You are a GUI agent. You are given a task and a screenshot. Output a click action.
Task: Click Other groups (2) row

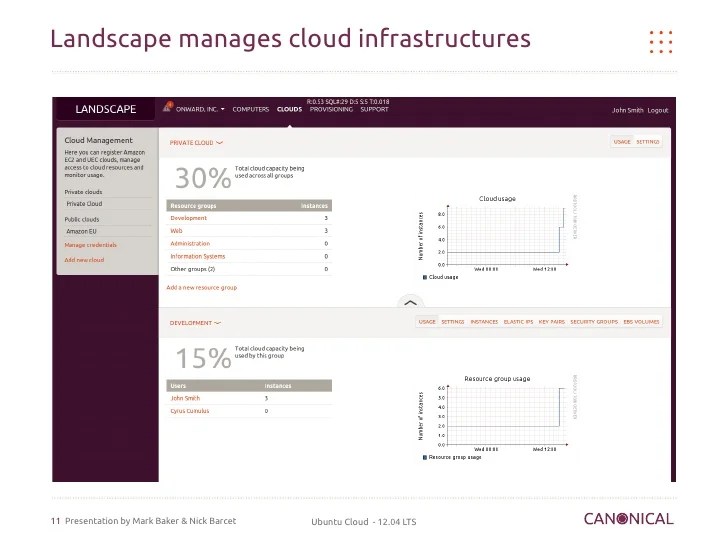pyautogui.click(x=249, y=269)
